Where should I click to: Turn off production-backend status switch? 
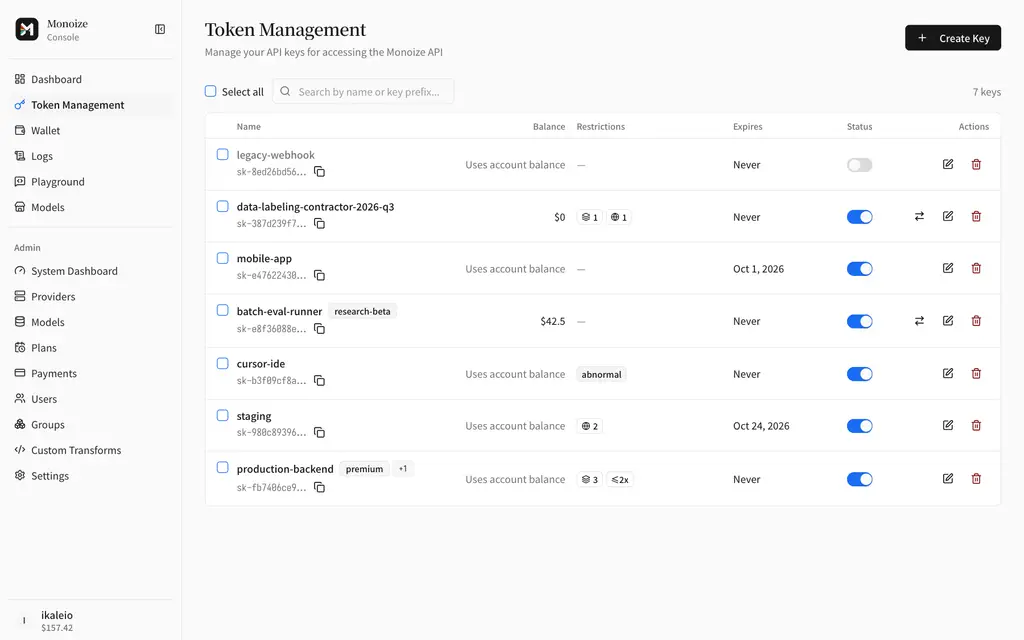coord(859,479)
